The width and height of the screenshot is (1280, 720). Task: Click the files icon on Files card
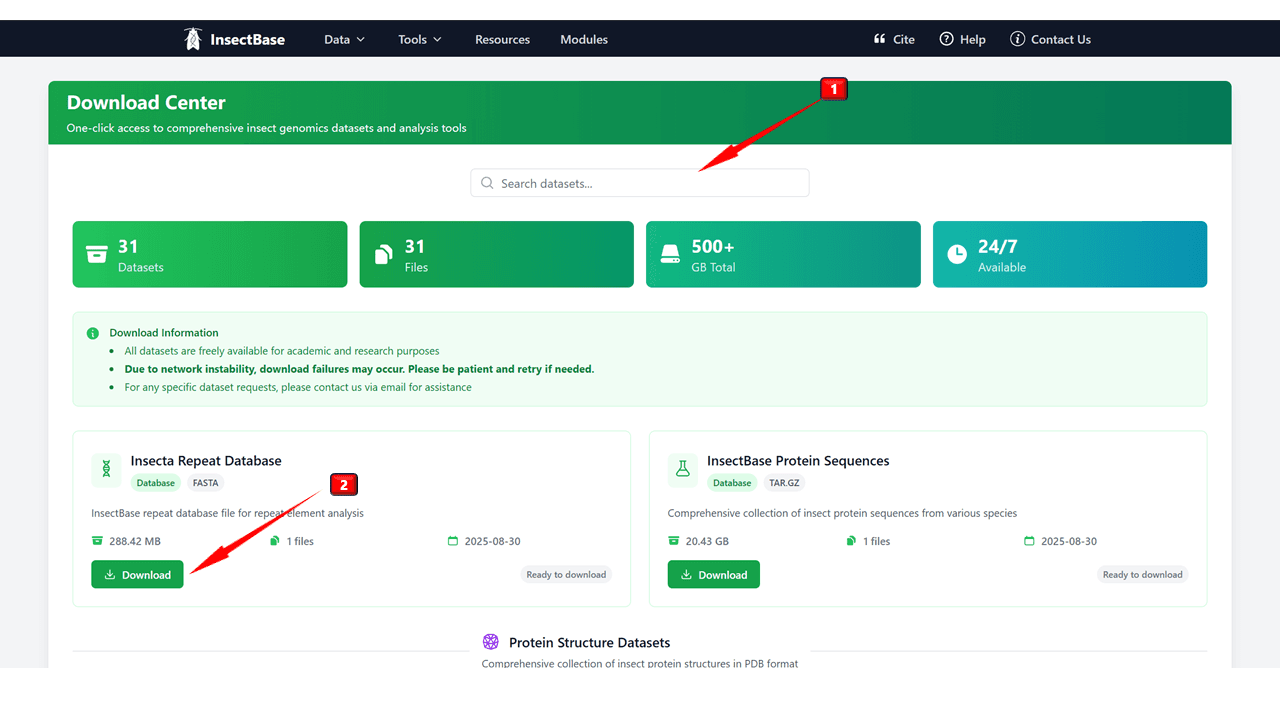[x=383, y=255]
